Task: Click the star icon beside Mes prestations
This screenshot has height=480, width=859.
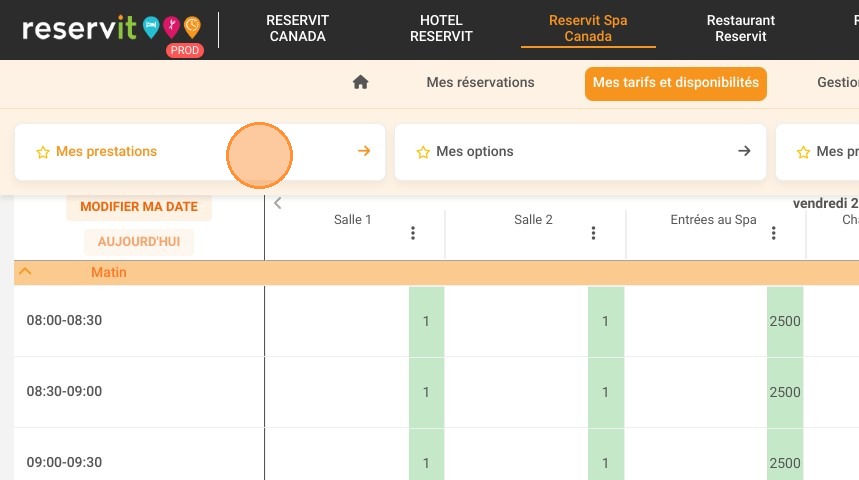Action: (43, 152)
